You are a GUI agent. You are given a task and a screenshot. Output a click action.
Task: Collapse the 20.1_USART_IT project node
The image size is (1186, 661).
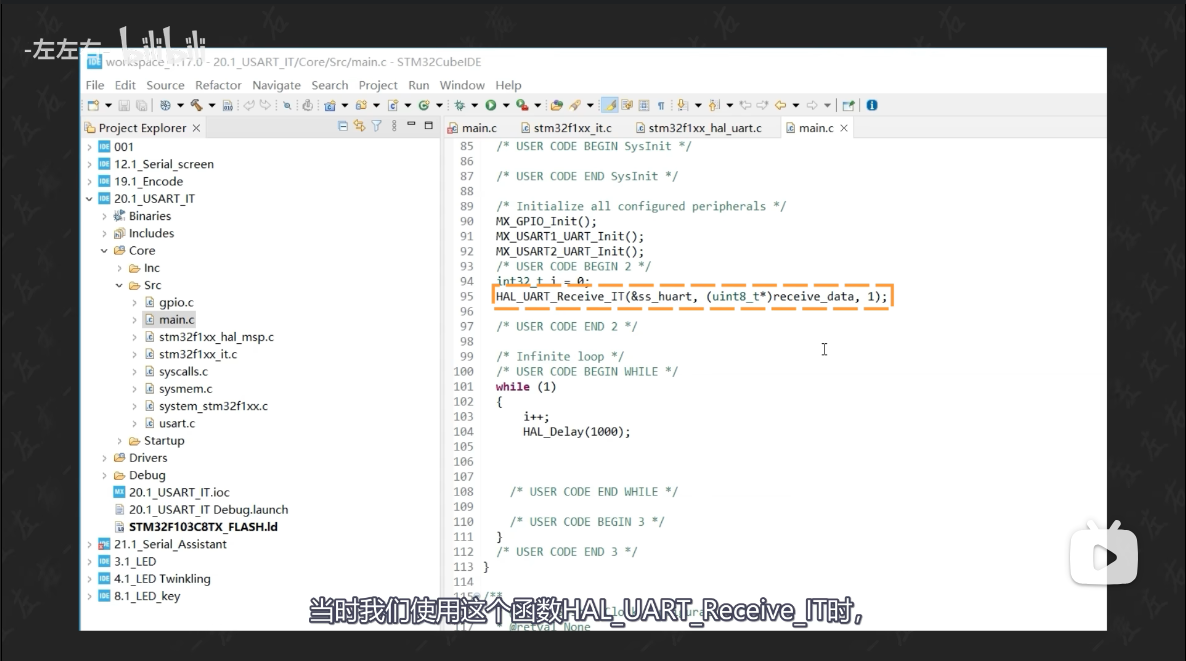coord(90,199)
